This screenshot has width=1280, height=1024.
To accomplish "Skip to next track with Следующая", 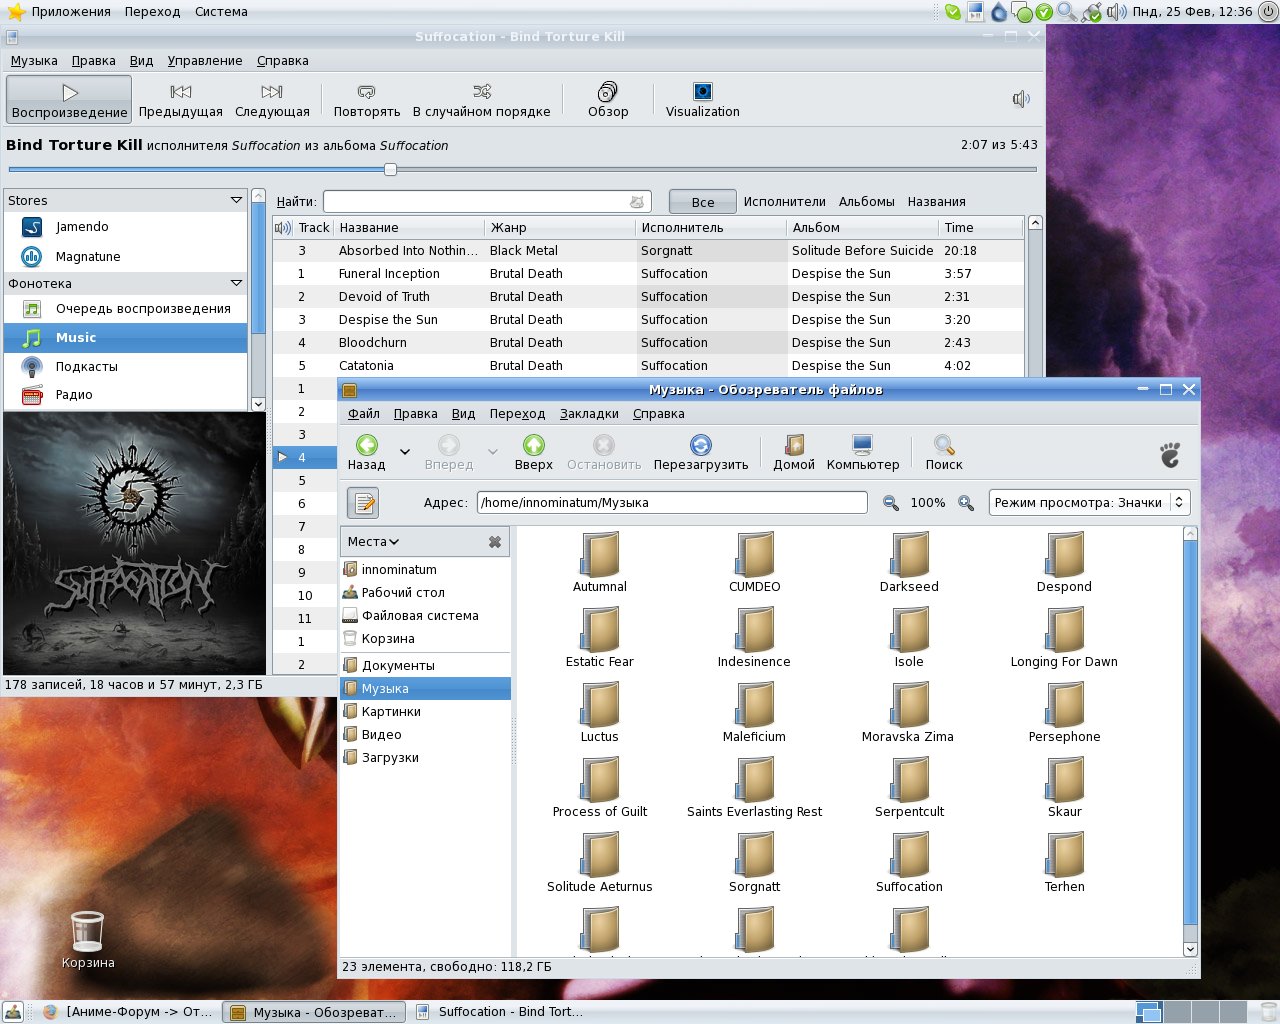I will point(272,100).
